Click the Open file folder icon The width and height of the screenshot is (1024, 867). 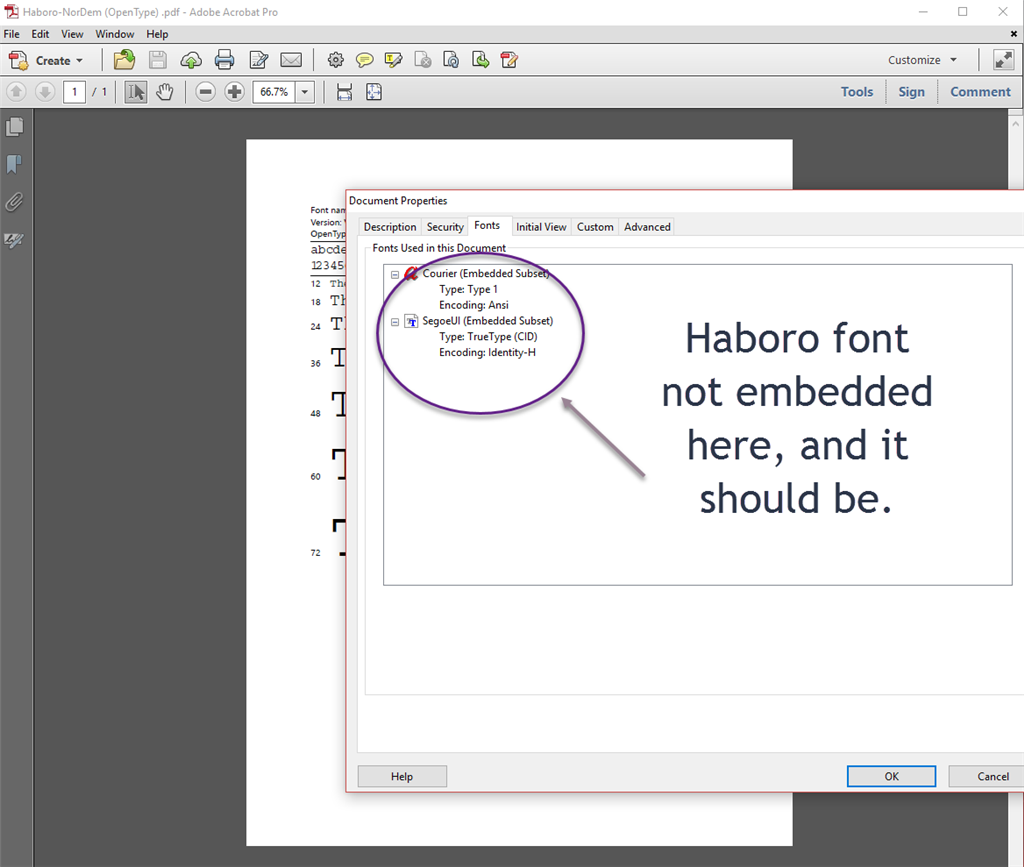[x=124, y=60]
